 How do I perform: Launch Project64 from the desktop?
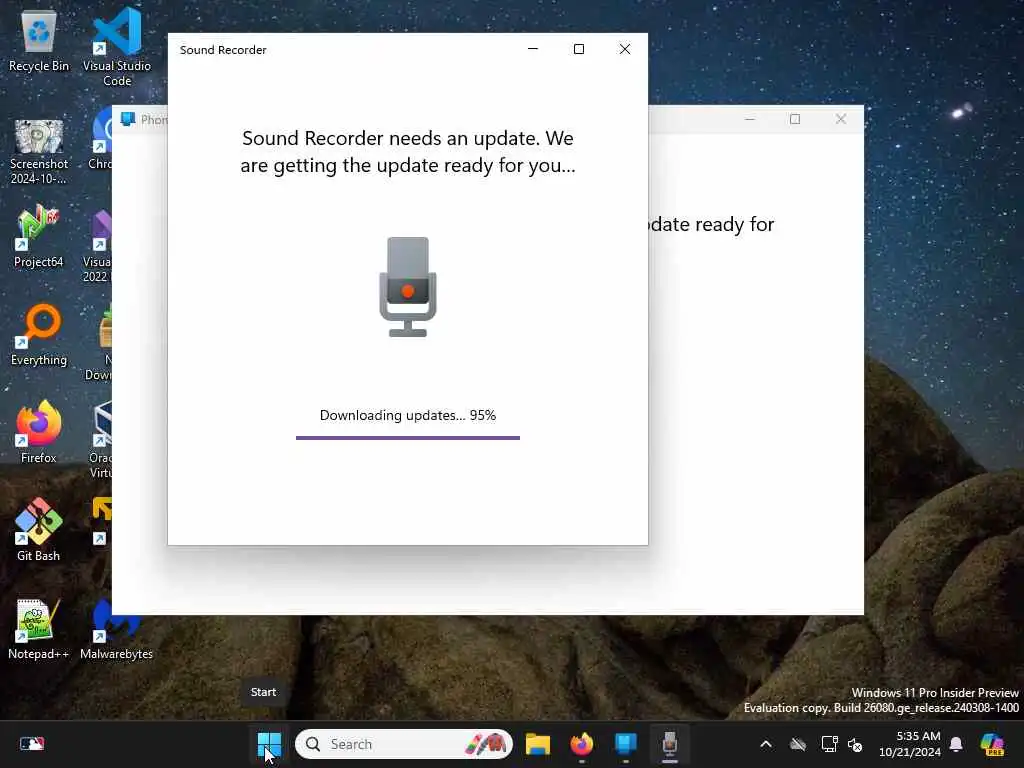coord(39,236)
